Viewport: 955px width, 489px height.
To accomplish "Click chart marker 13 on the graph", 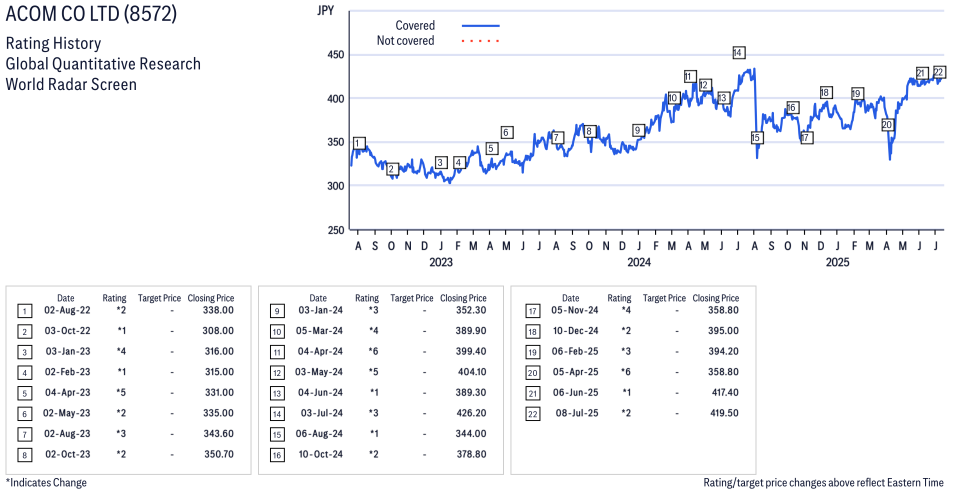I will [723, 98].
